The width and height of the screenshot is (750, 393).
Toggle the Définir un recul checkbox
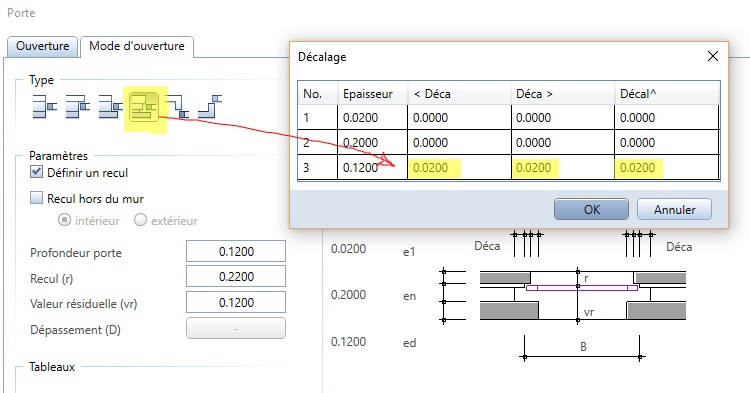36,172
